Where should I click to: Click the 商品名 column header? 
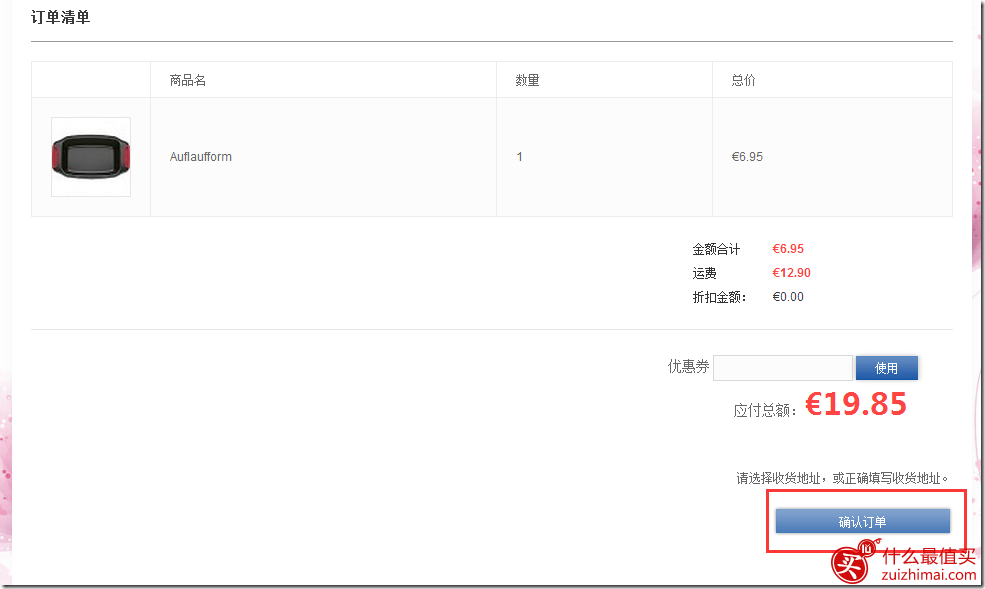coord(187,80)
